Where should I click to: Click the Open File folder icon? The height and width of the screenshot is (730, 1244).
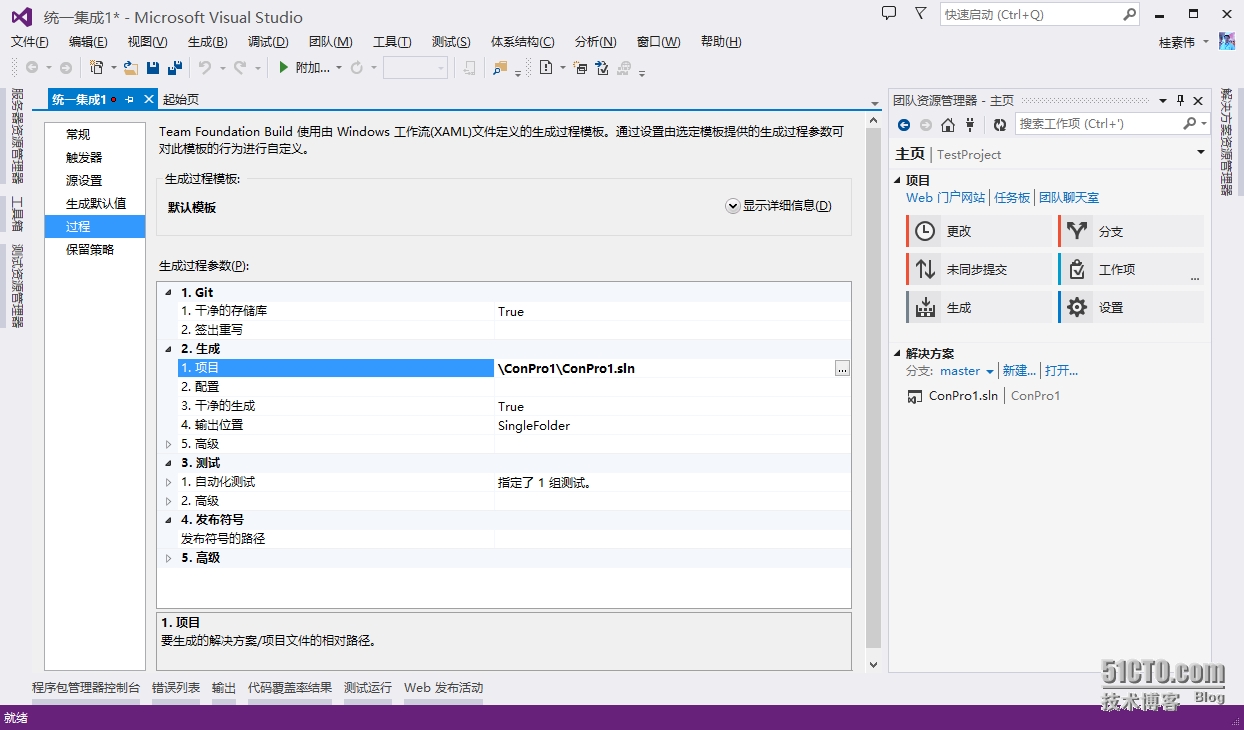click(130, 68)
